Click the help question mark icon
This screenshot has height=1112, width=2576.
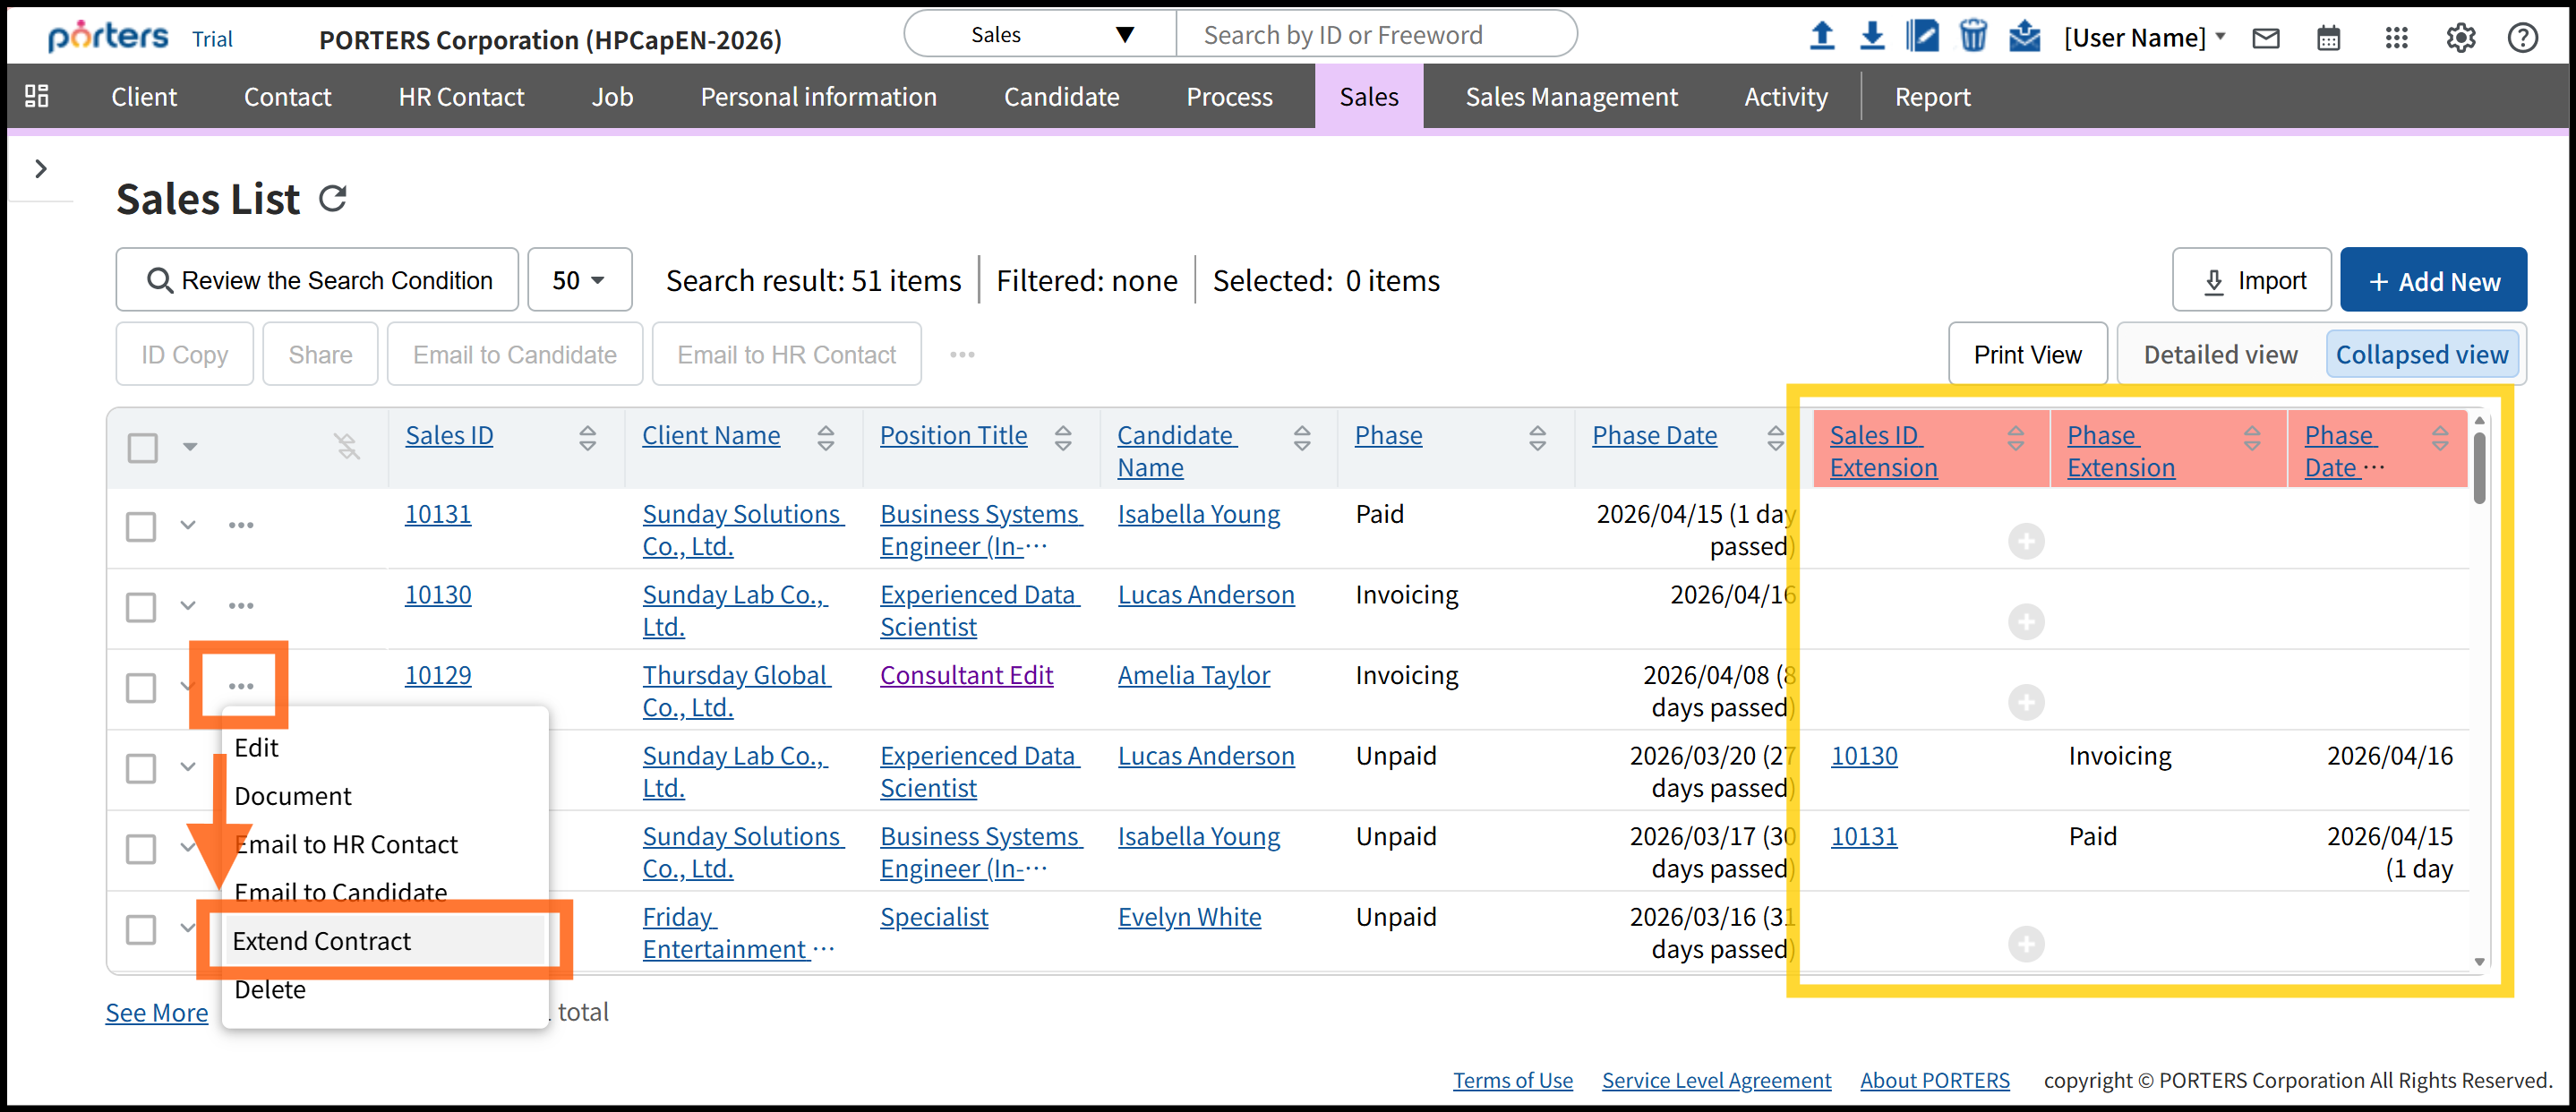(2522, 38)
